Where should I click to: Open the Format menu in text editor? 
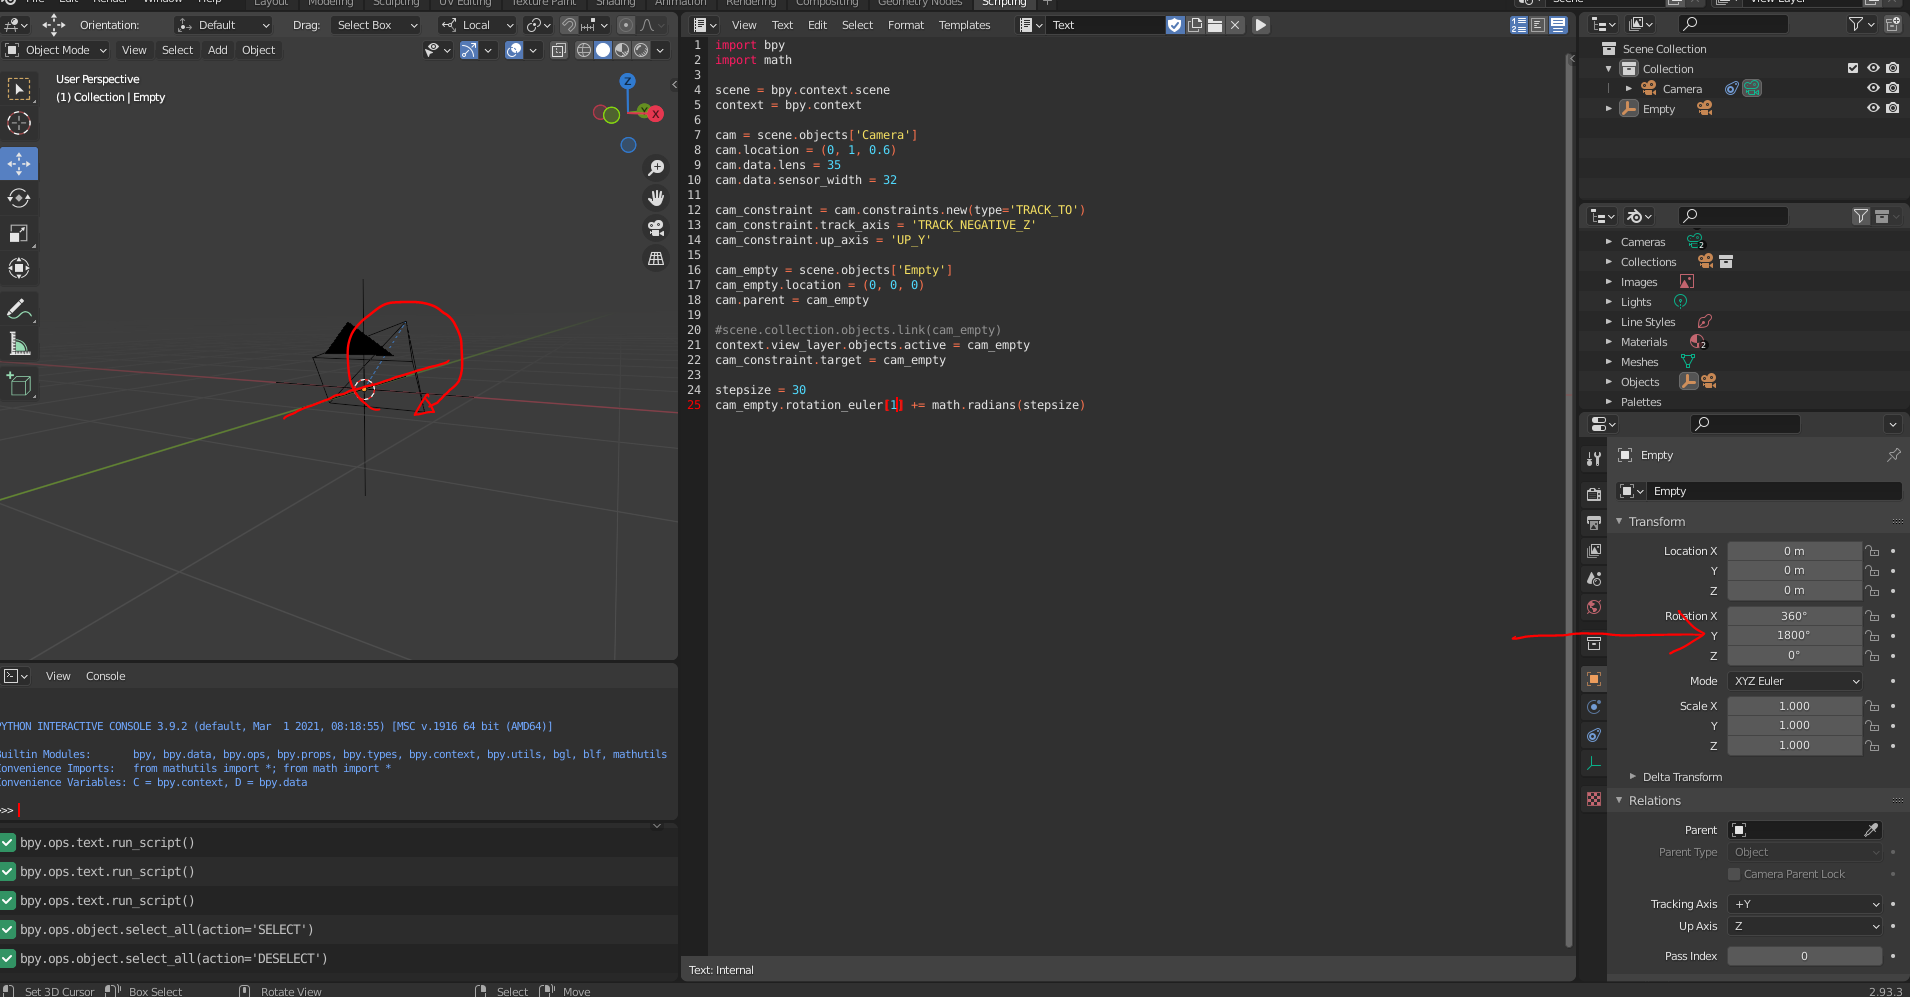pos(906,25)
